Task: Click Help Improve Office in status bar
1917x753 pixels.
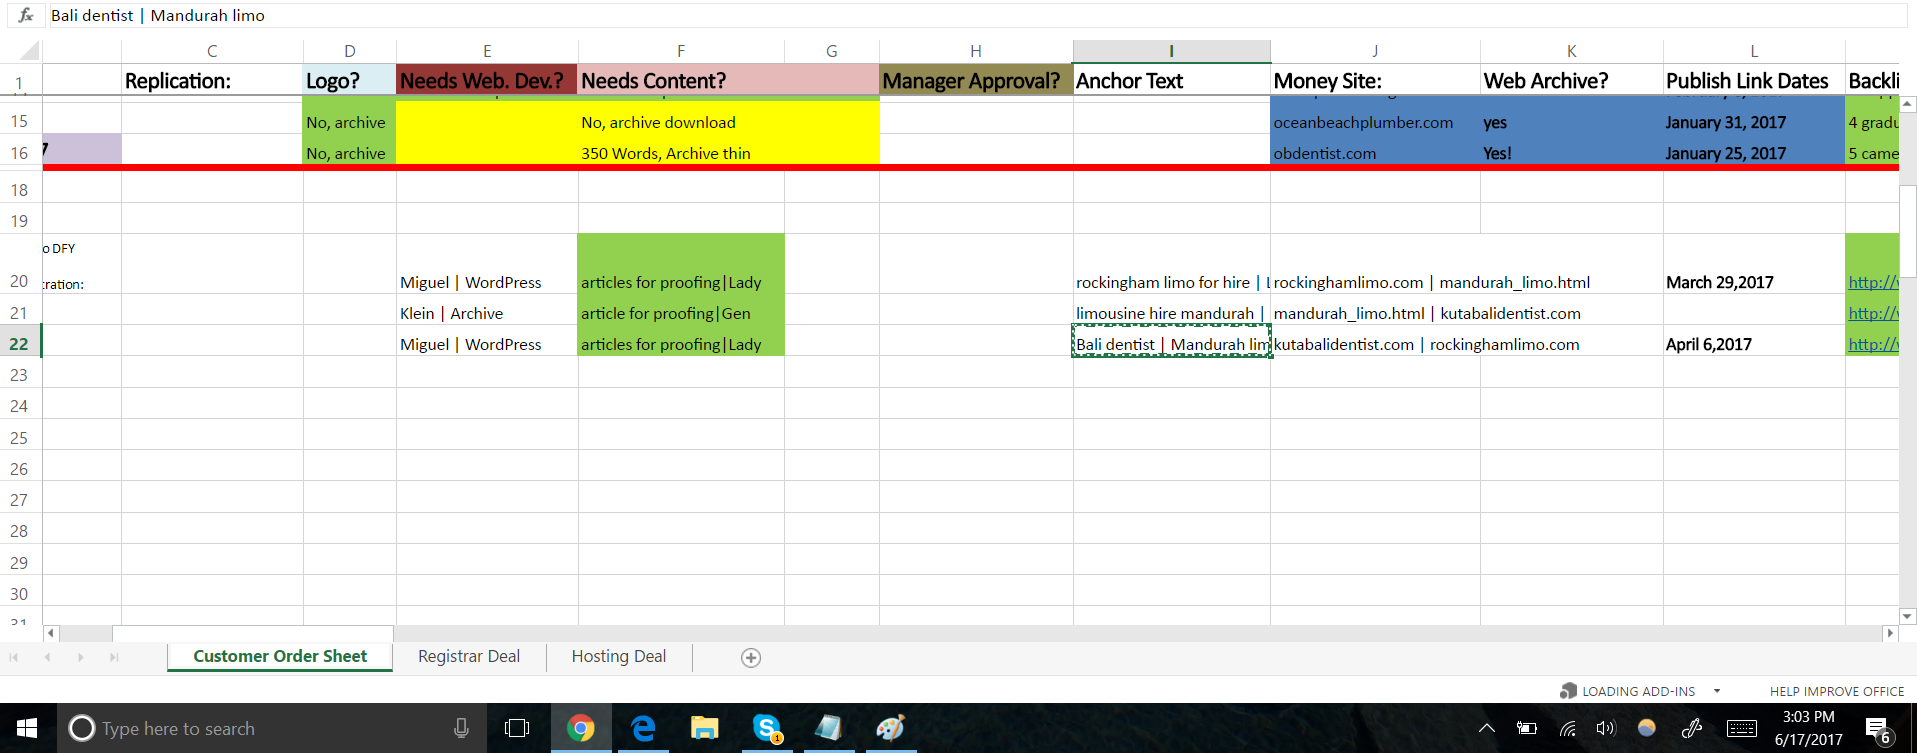Action: click(1836, 691)
